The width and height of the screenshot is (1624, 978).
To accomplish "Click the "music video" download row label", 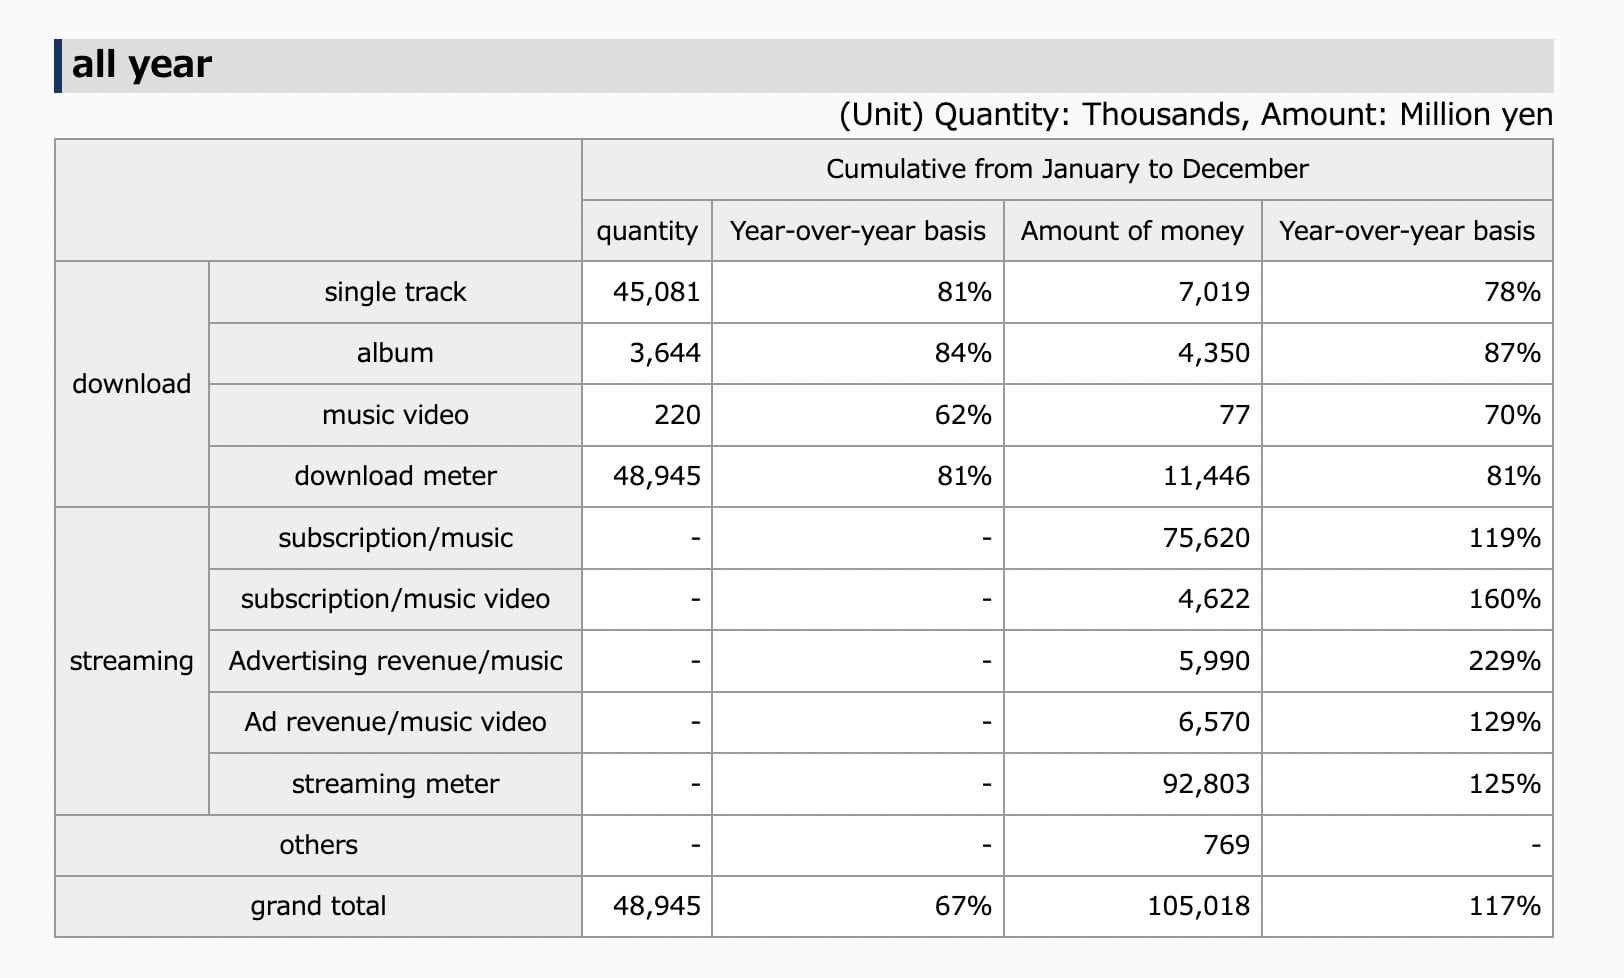I will coord(395,415).
